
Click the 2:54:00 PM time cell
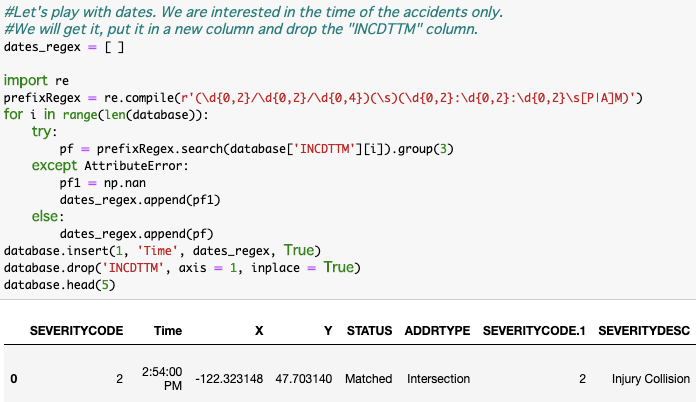coord(162,378)
